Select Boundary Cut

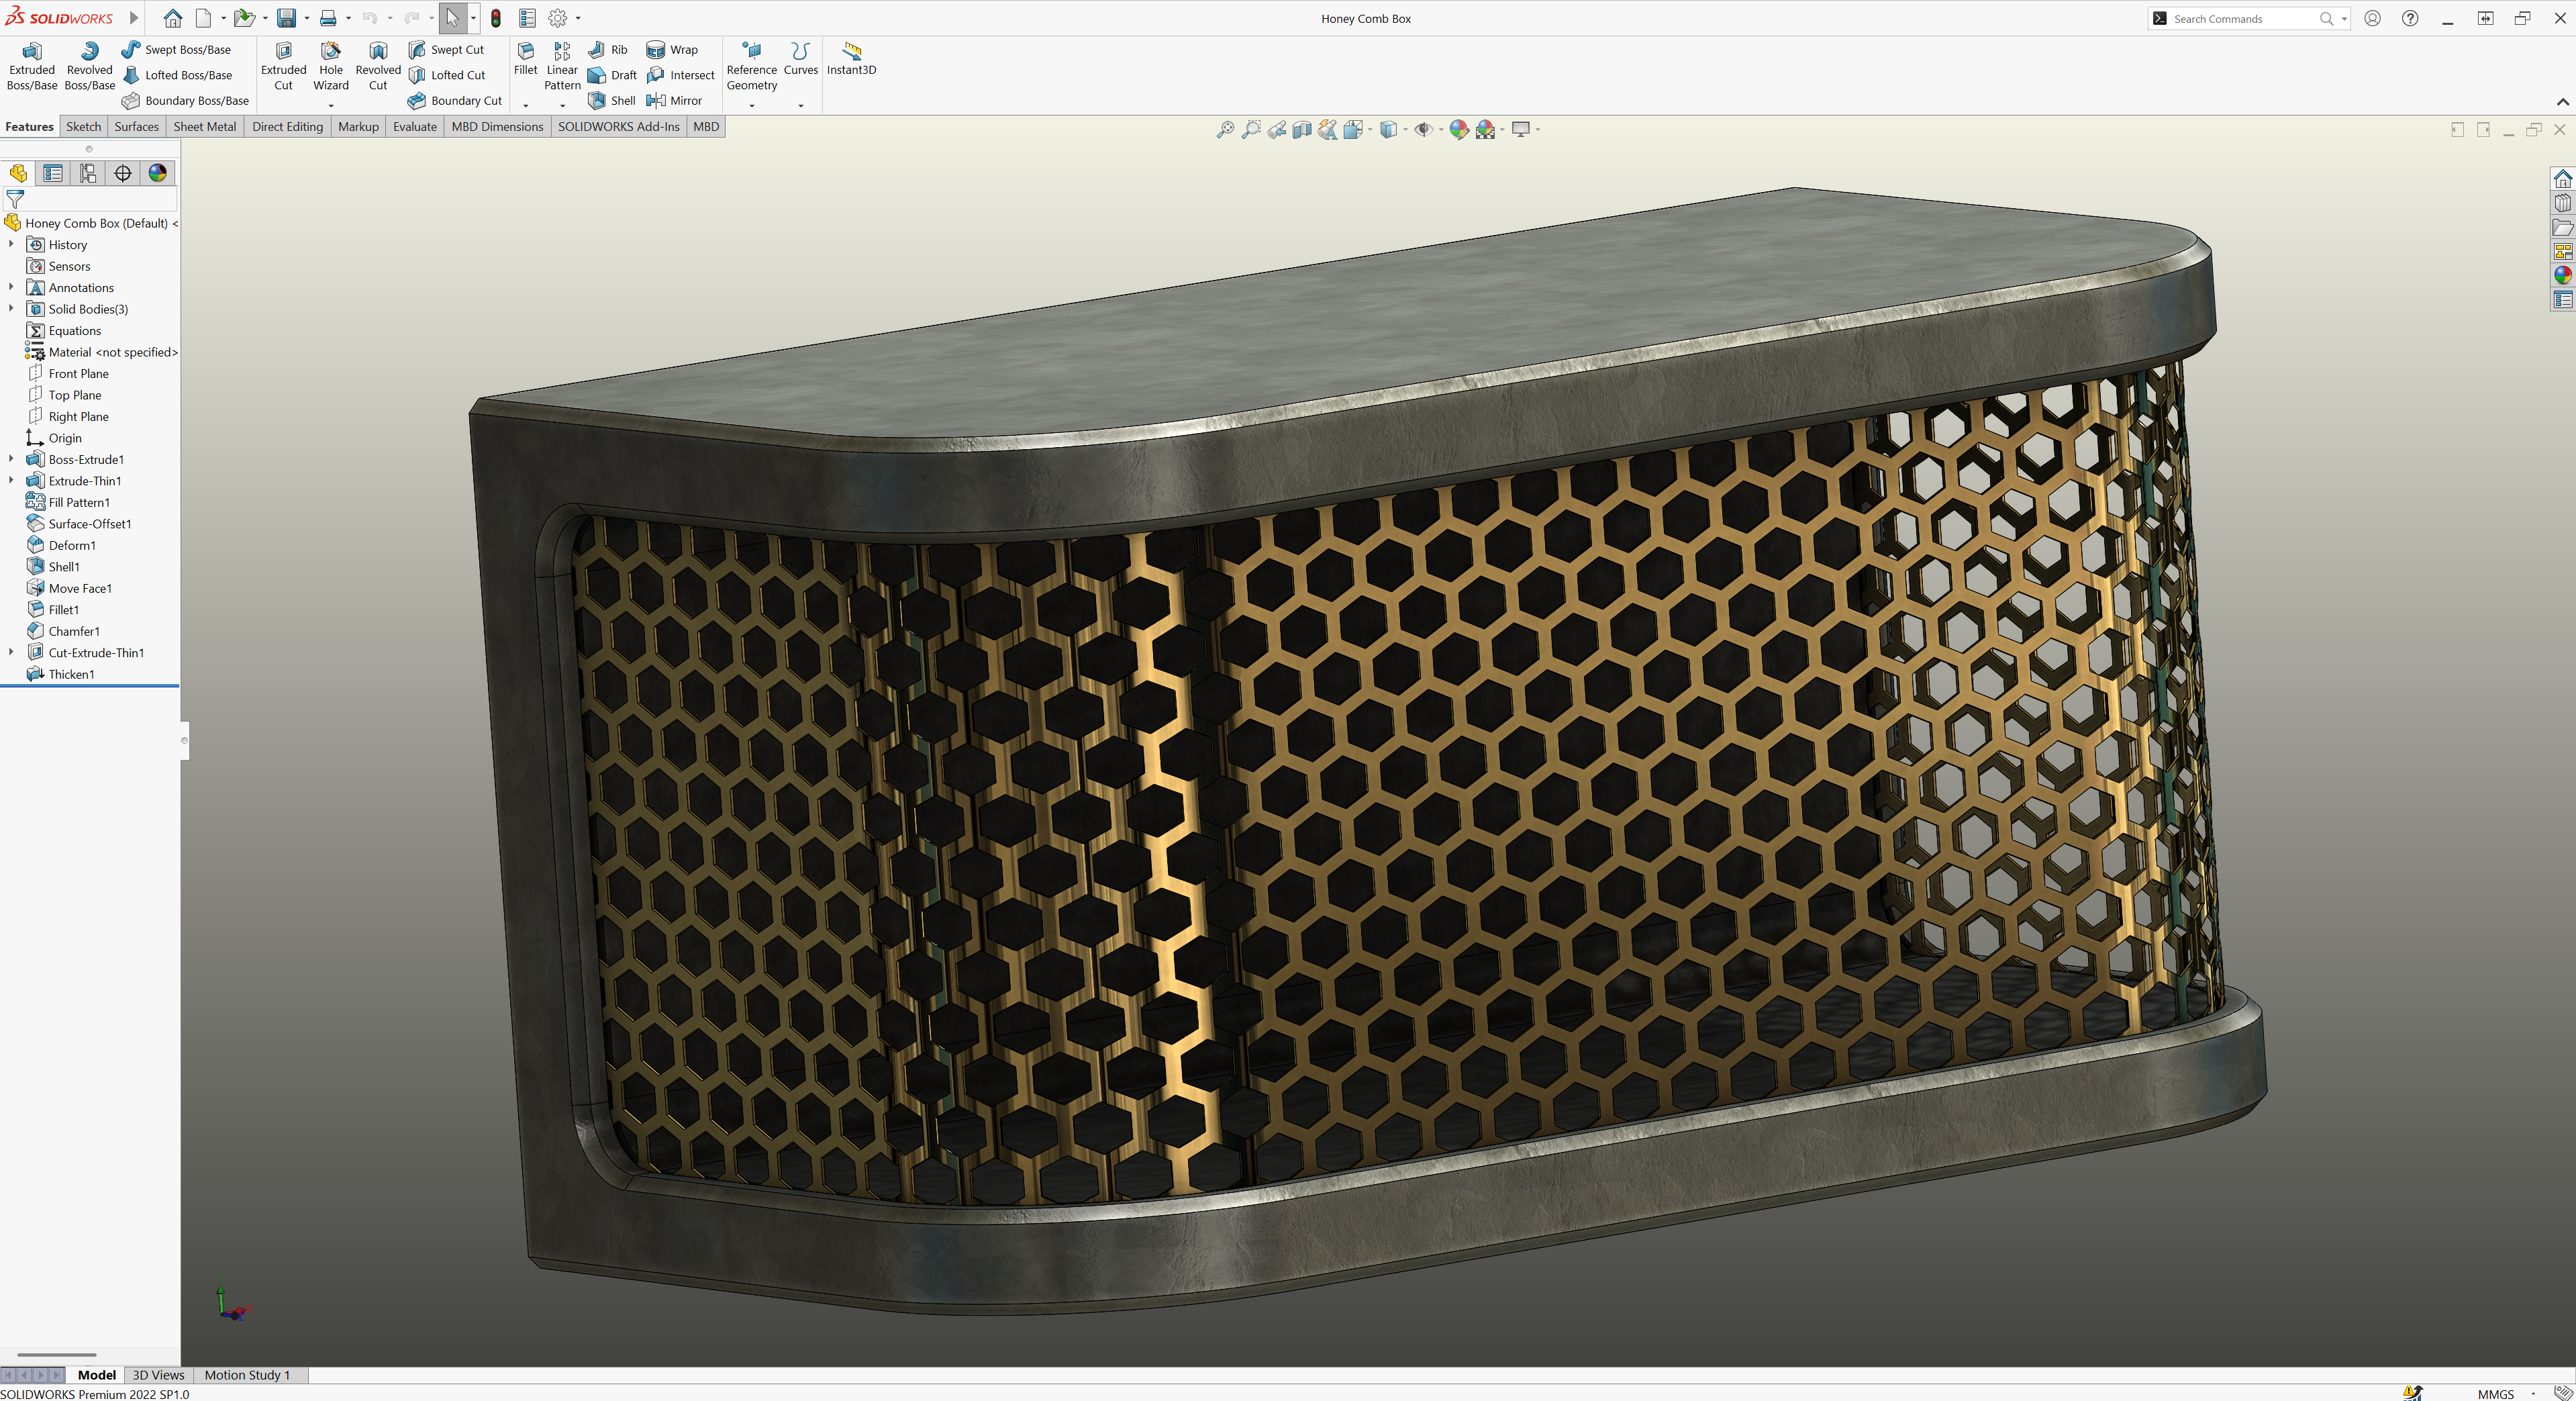tap(455, 100)
